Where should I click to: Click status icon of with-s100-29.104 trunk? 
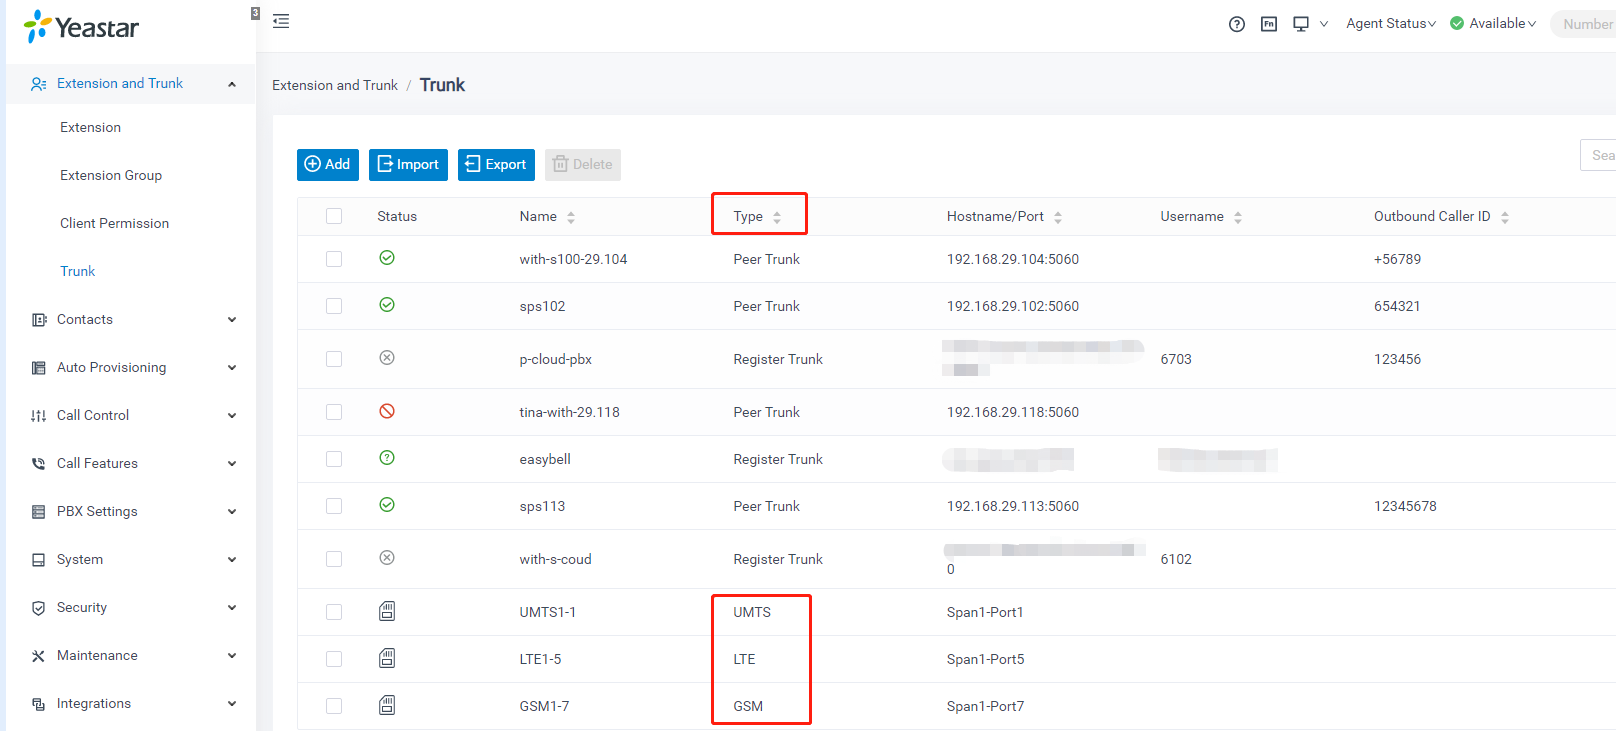387,258
